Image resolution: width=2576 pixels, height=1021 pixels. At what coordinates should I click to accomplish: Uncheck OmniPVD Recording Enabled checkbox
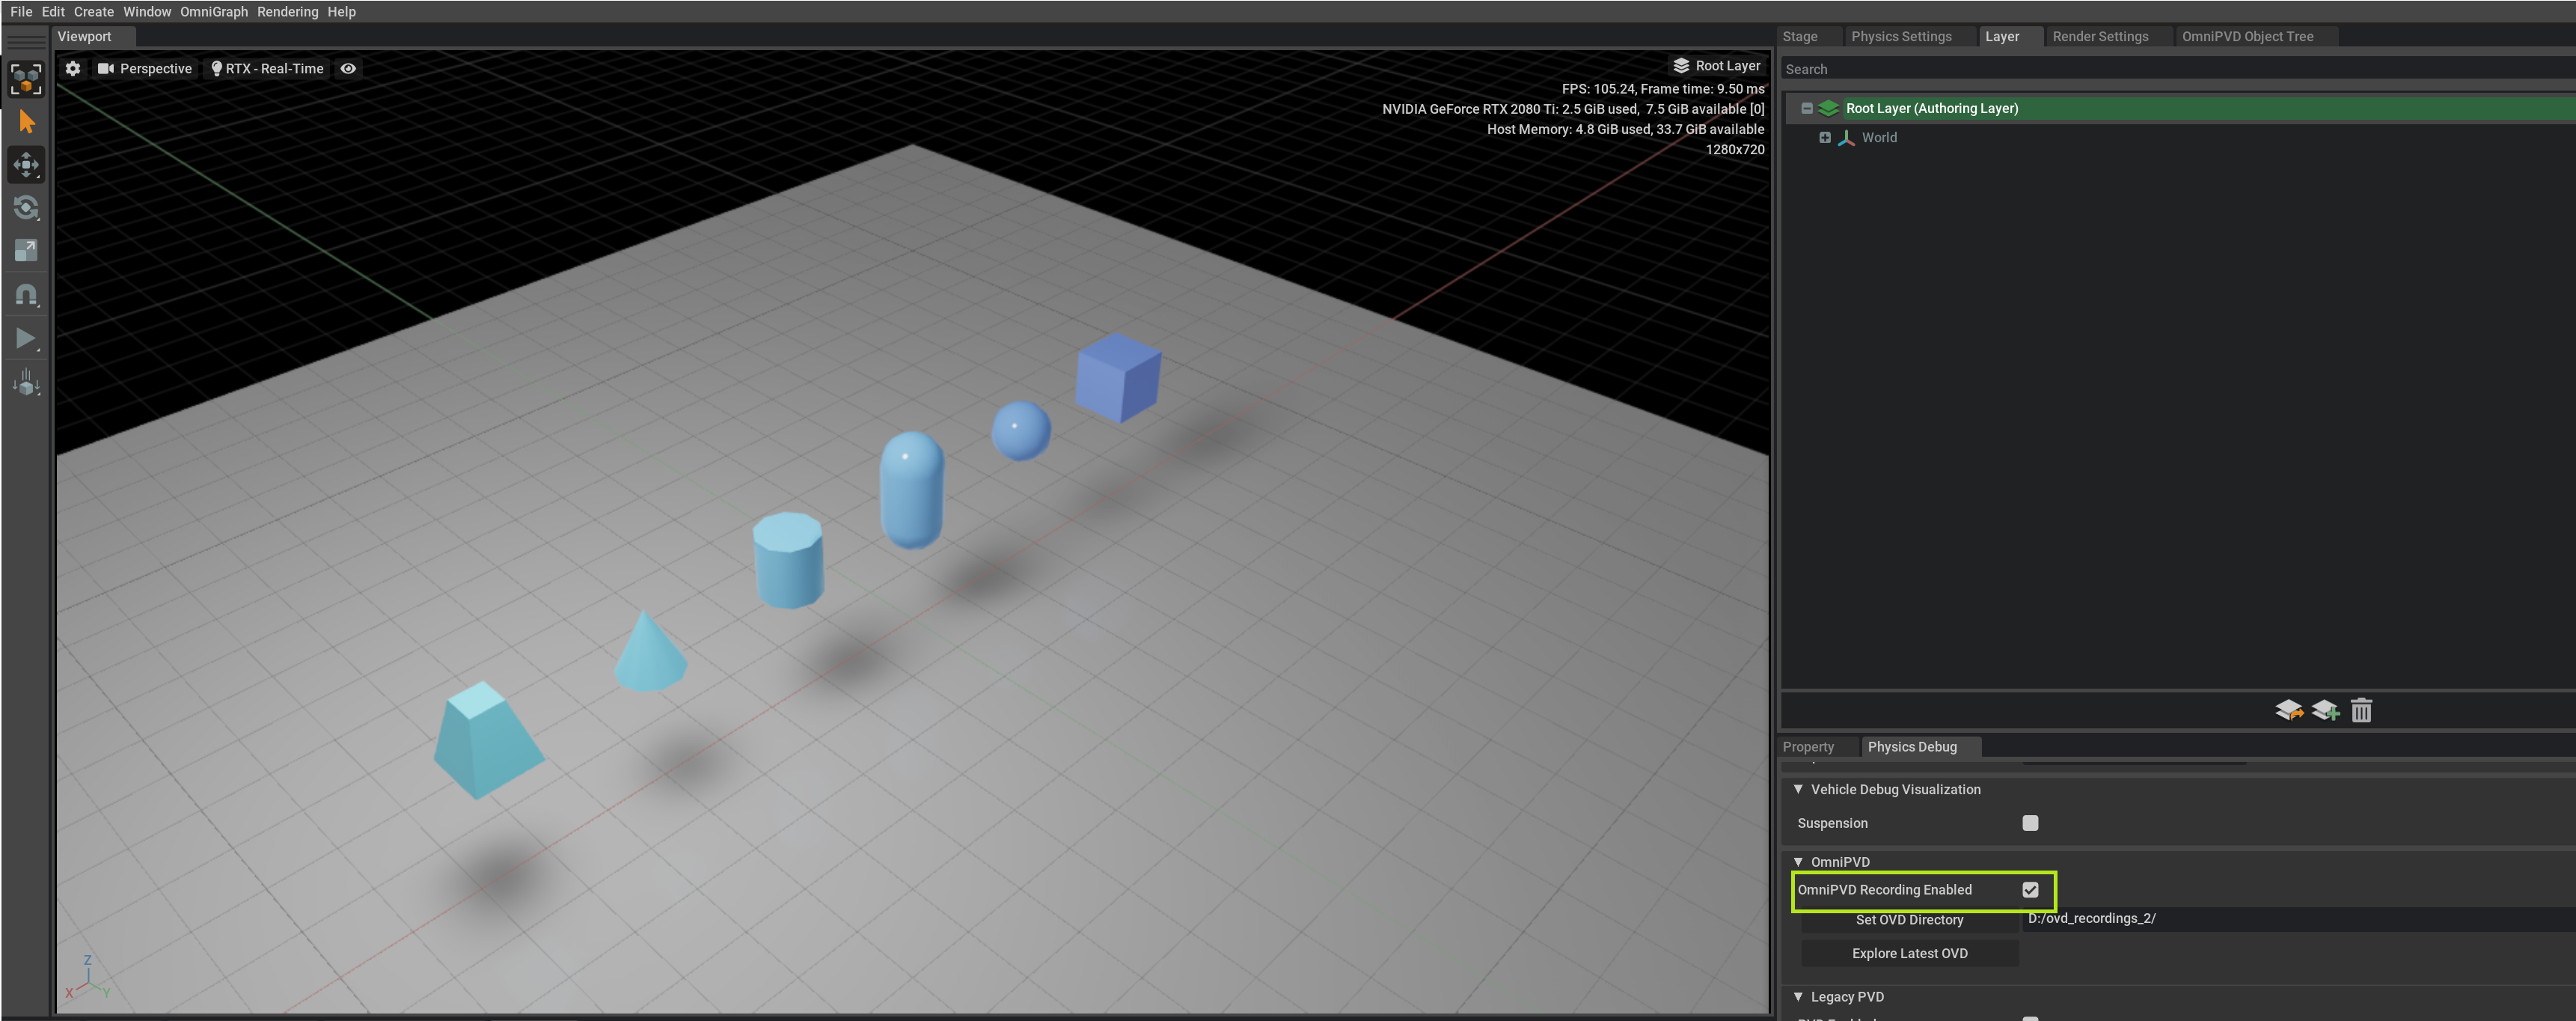tap(2030, 890)
